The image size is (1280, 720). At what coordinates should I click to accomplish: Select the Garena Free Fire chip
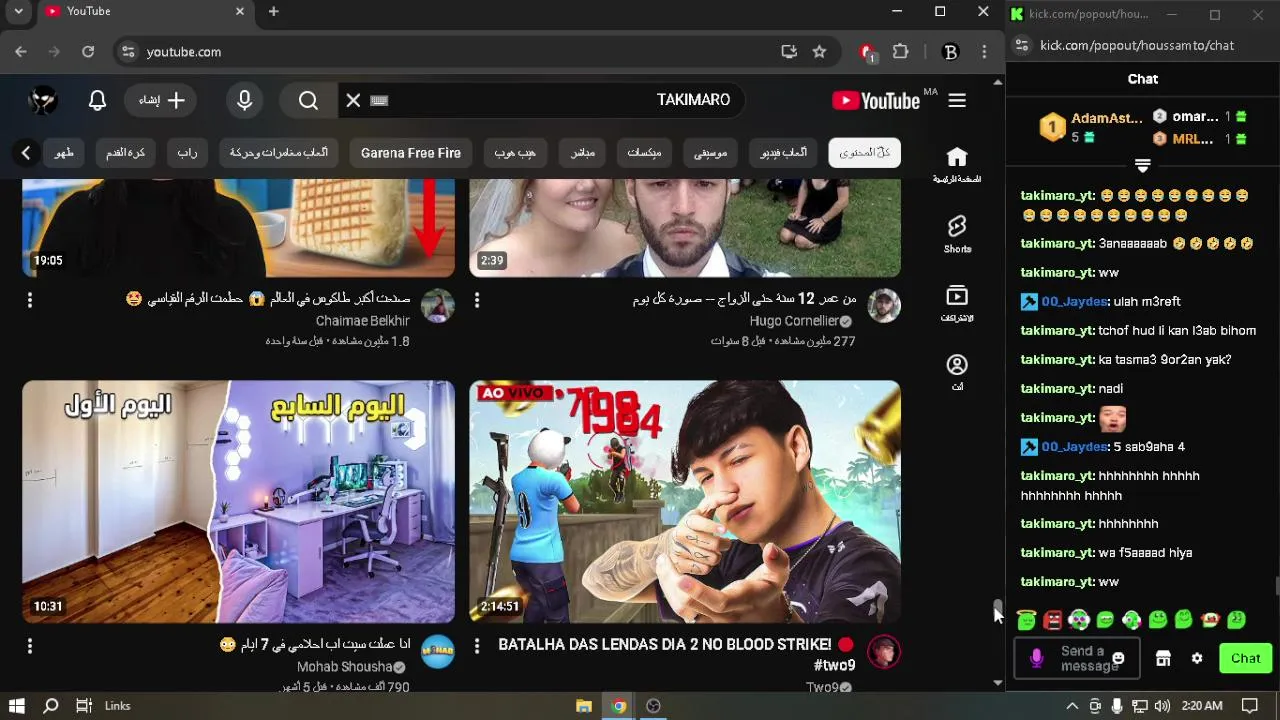tap(411, 153)
